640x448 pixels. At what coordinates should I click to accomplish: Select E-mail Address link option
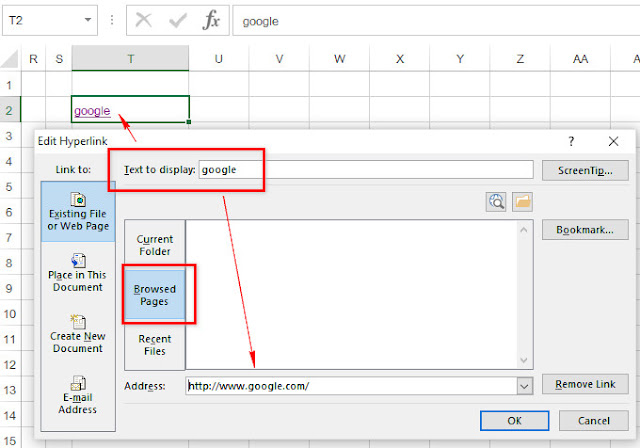click(78, 395)
